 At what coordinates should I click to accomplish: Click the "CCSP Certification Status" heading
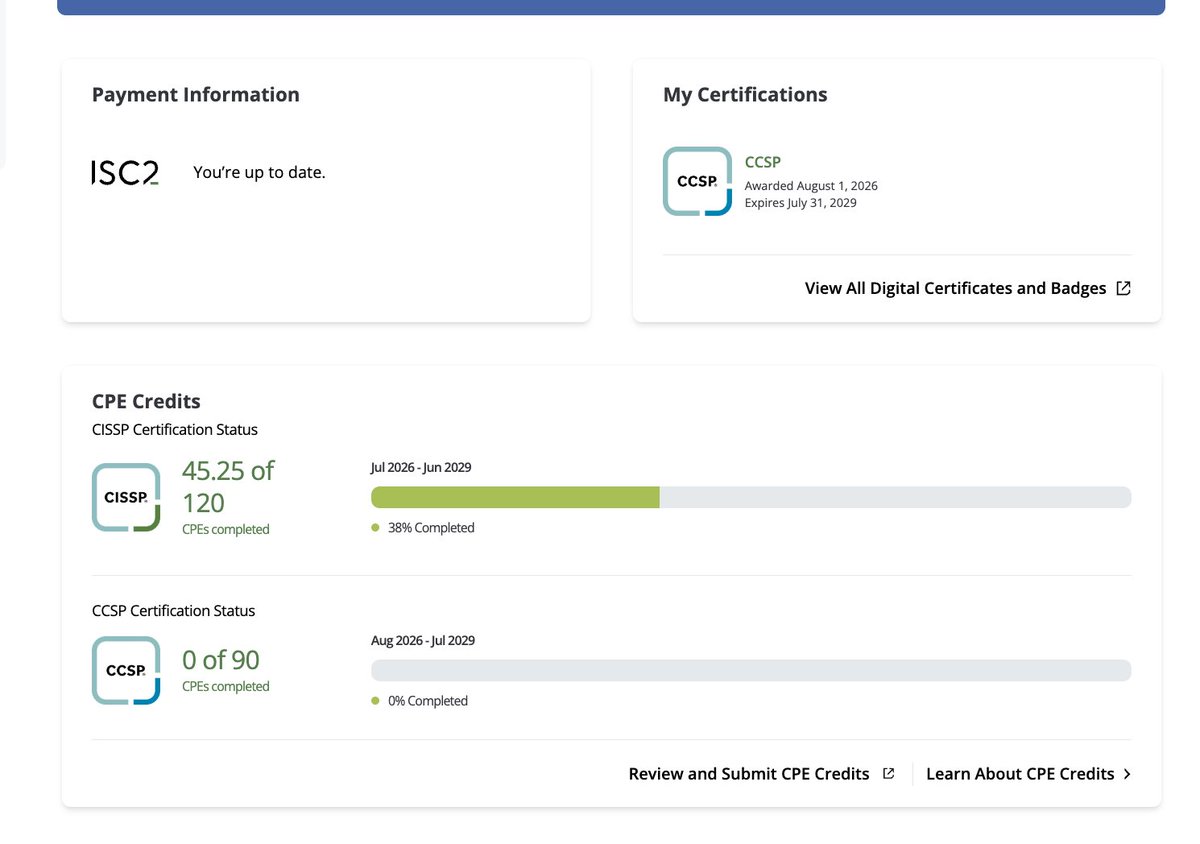pyautogui.click(x=173, y=611)
